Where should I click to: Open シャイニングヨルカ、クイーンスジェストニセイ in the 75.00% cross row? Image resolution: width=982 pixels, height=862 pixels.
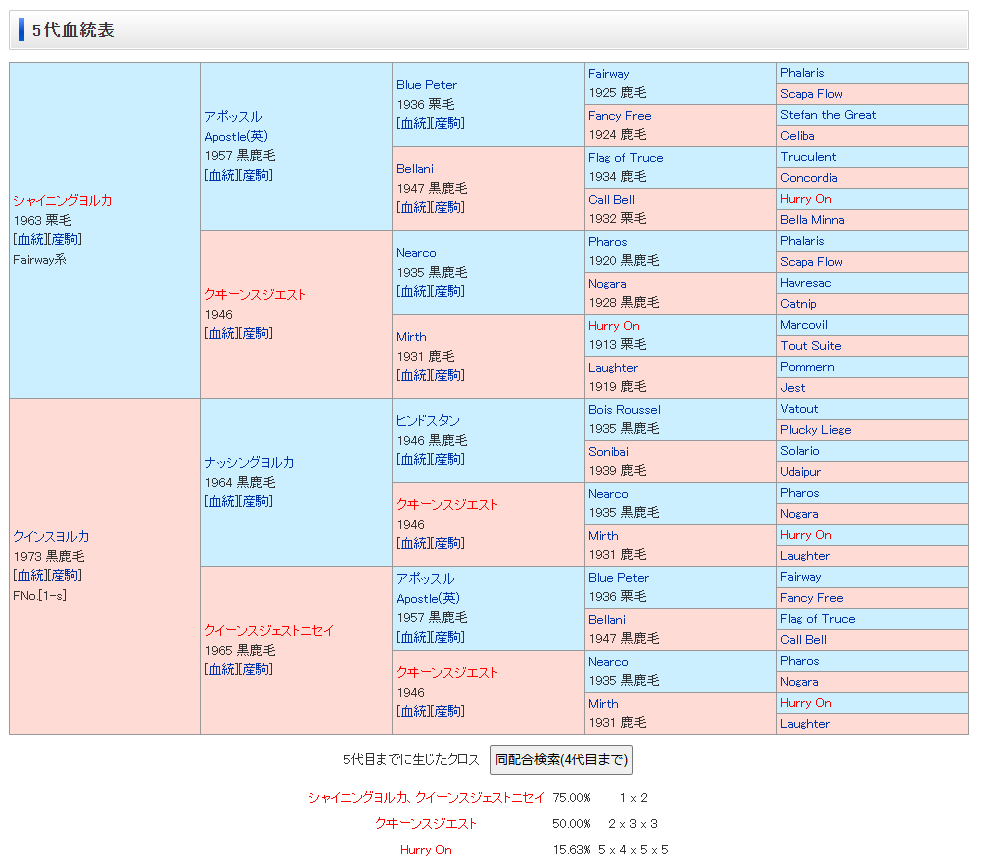coord(426,797)
